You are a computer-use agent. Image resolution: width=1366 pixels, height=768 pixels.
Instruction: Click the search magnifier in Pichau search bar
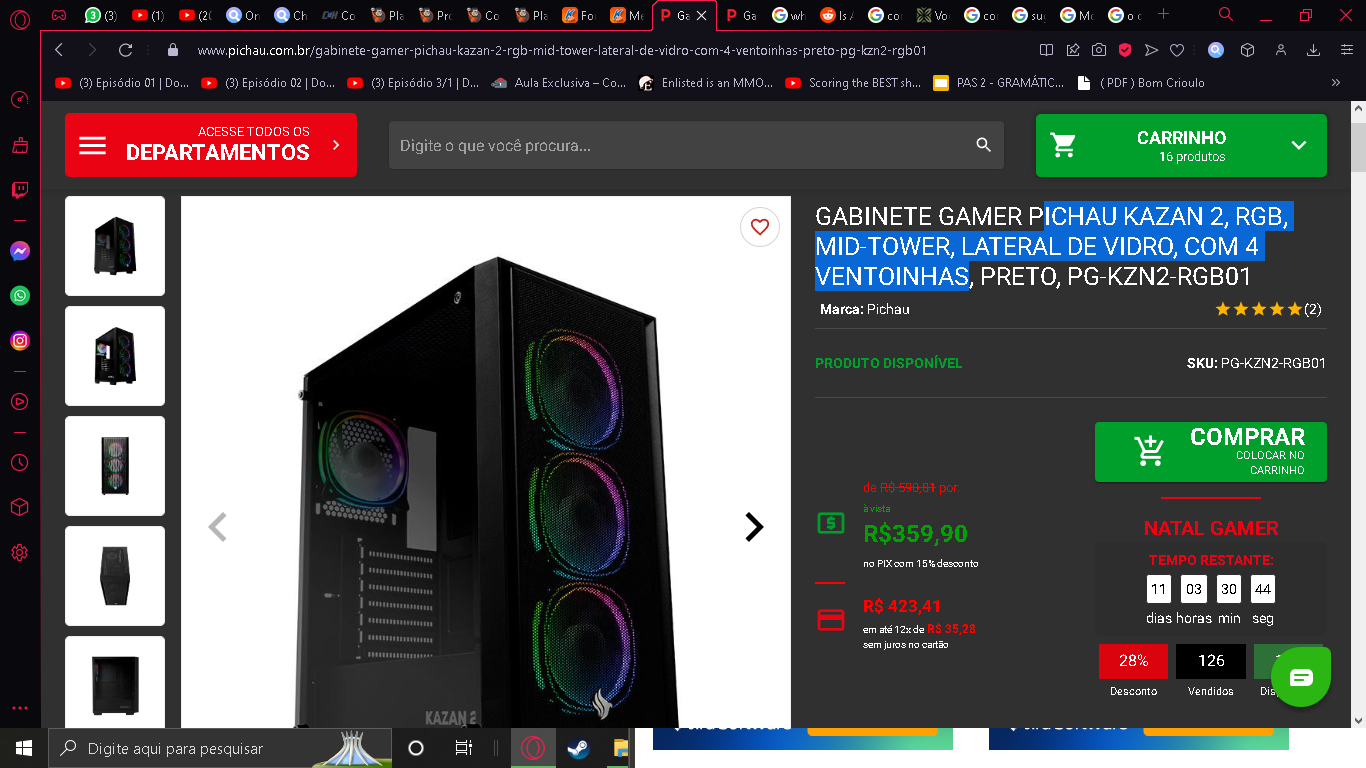[983, 146]
